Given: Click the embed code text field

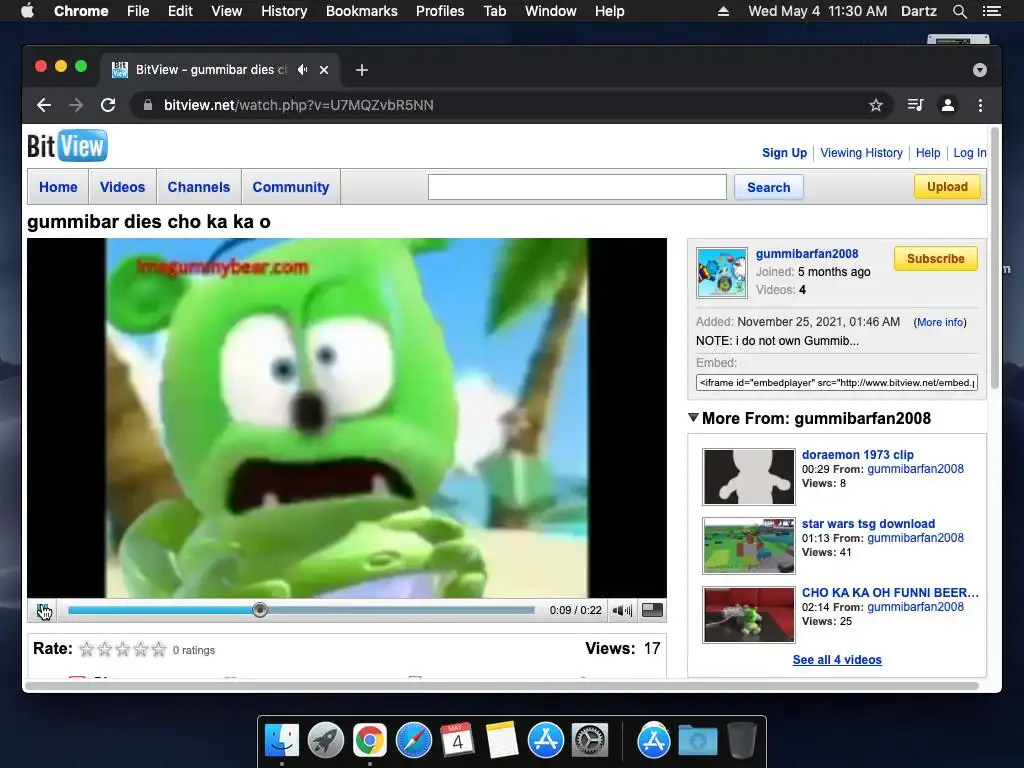Looking at the screenshot, I should point(837,383).
